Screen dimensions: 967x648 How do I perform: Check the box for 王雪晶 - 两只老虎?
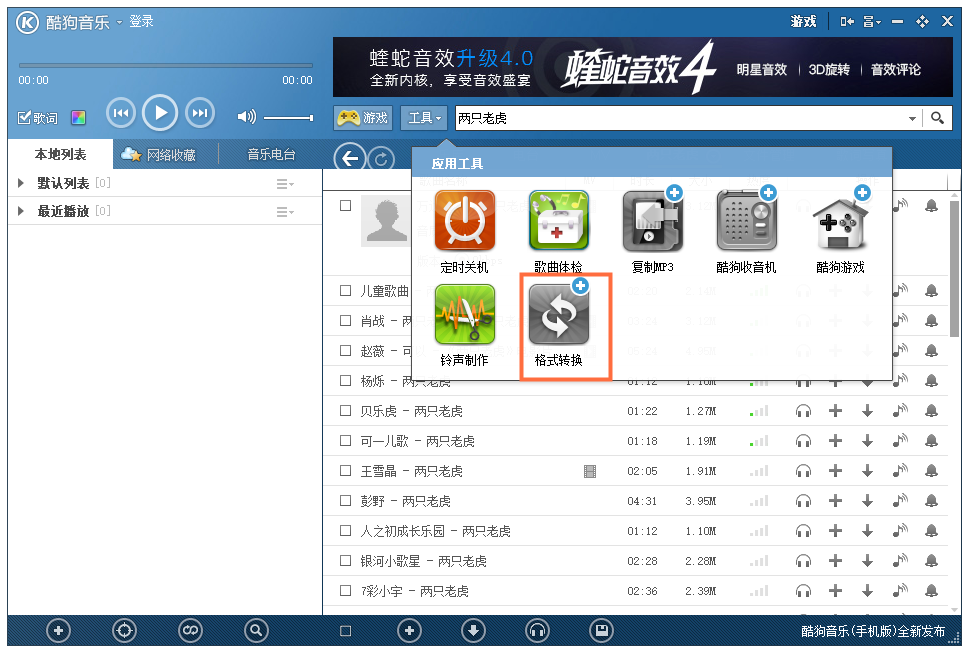(x=346, y=470)
